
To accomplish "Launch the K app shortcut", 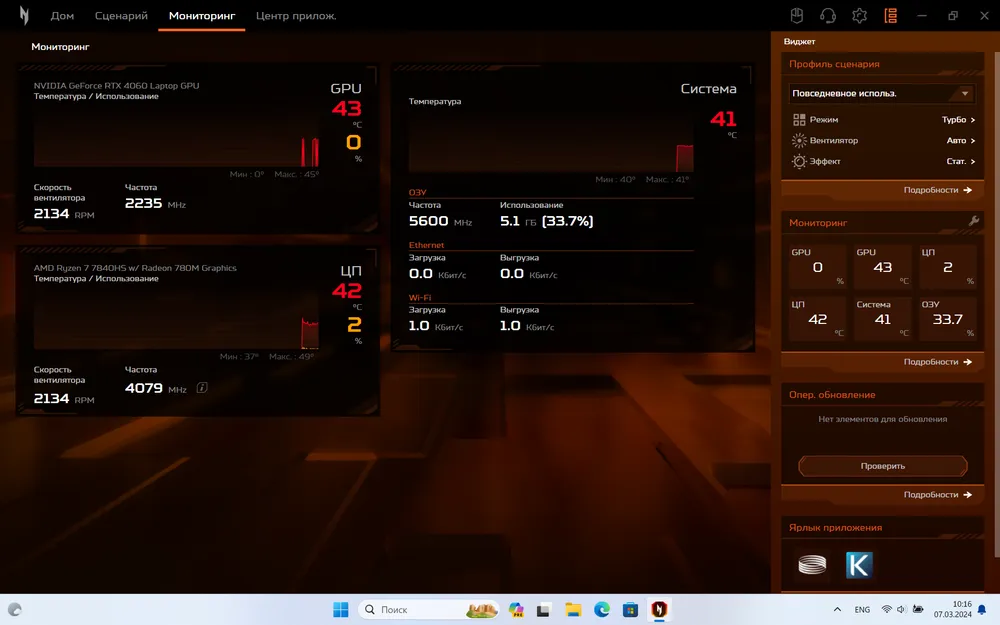I will pos(859,564).
